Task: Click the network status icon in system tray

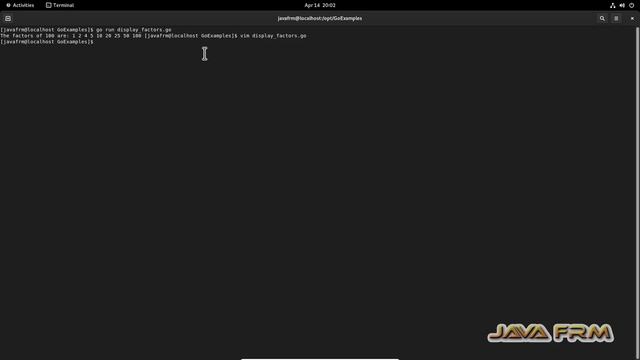Action: point(612,5)
